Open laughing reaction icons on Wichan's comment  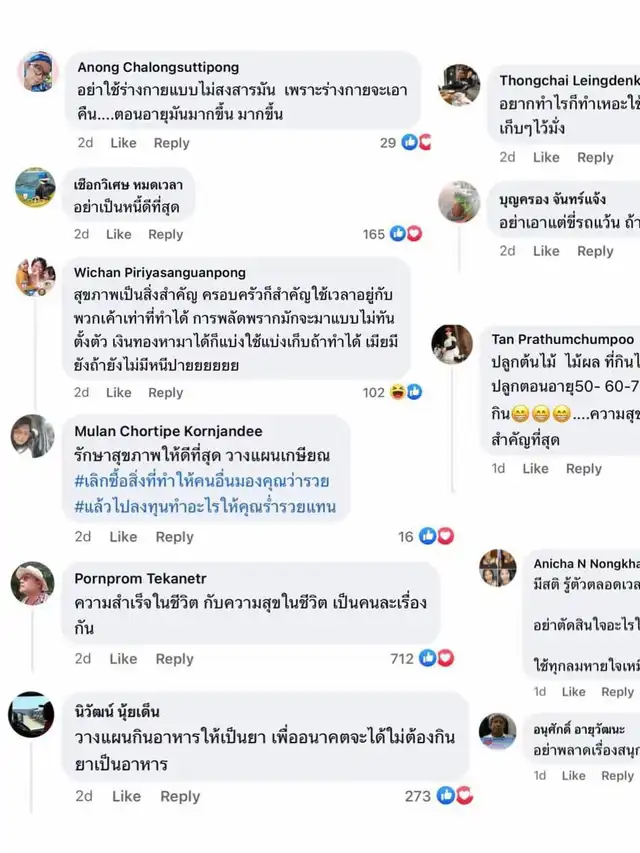tap(406, 392)
